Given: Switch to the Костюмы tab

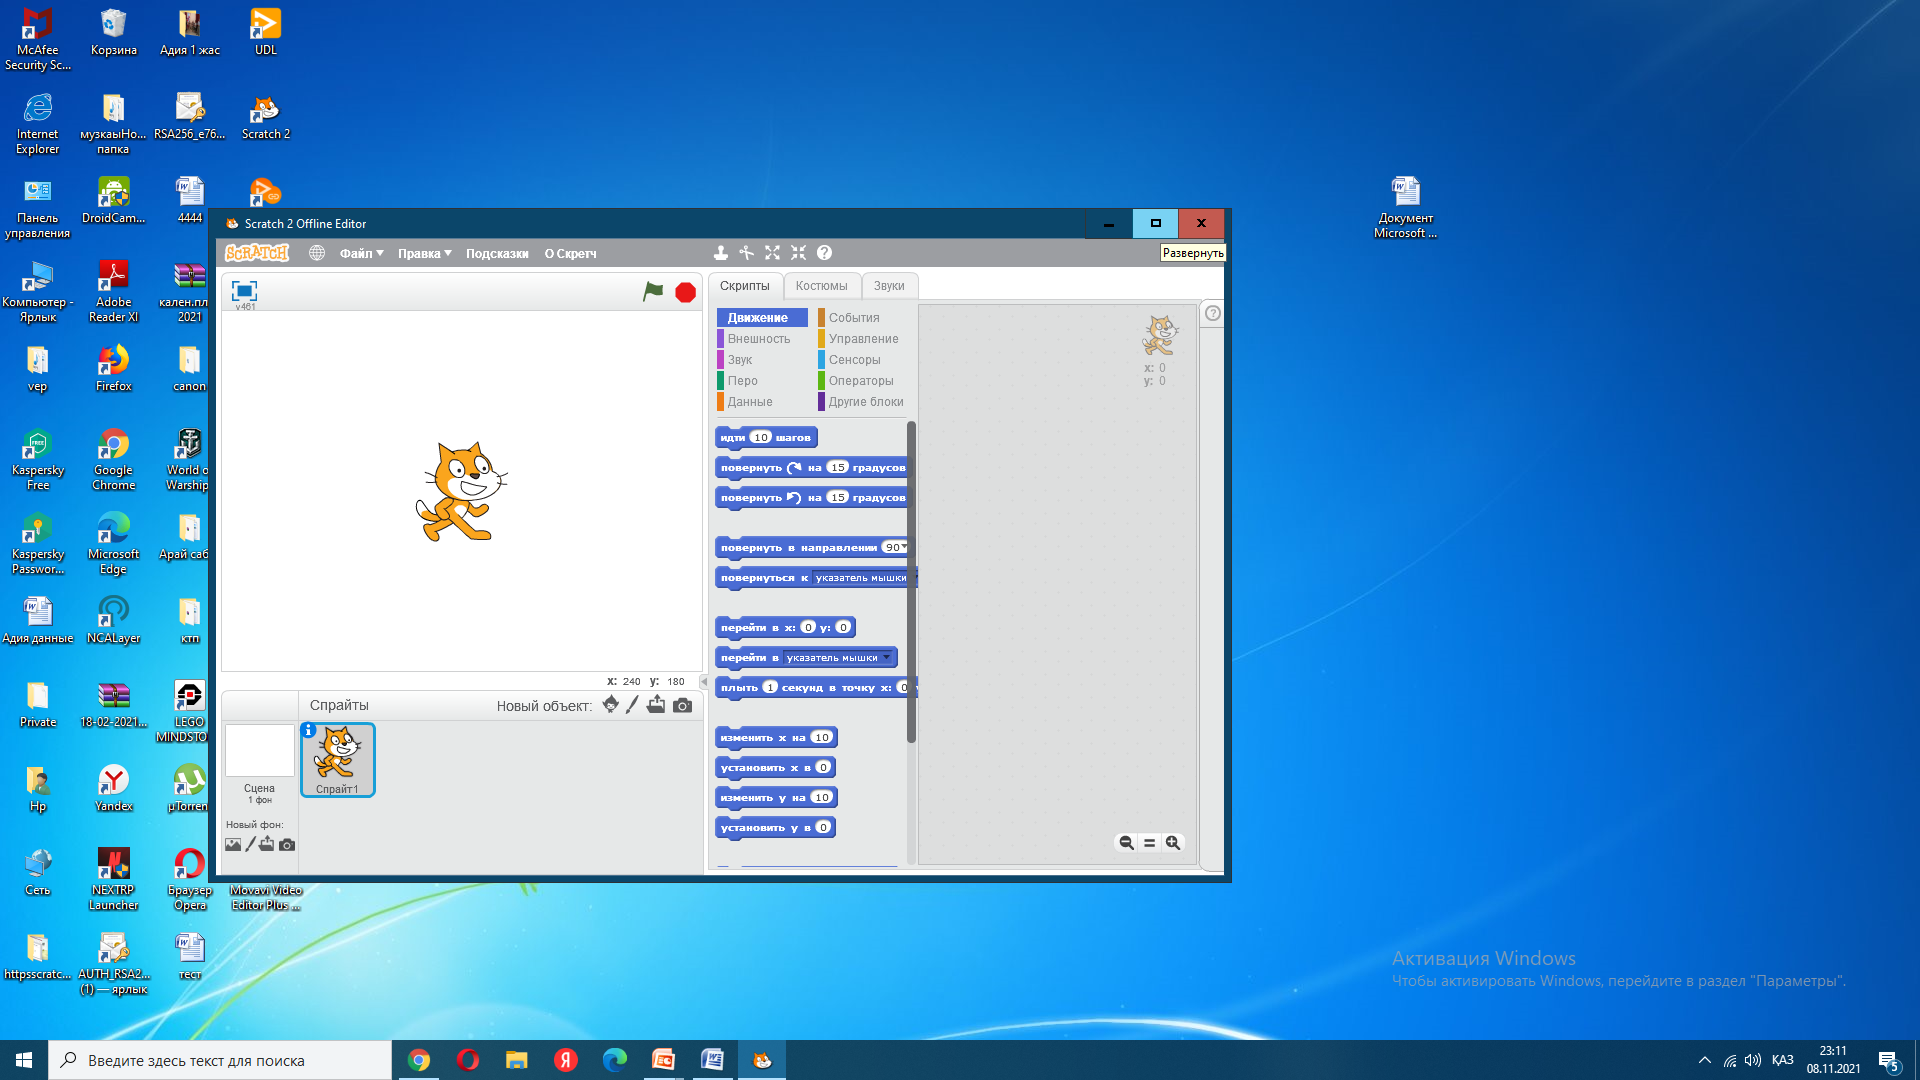Looking at the screenshot, I should click(x=821, y=286).
